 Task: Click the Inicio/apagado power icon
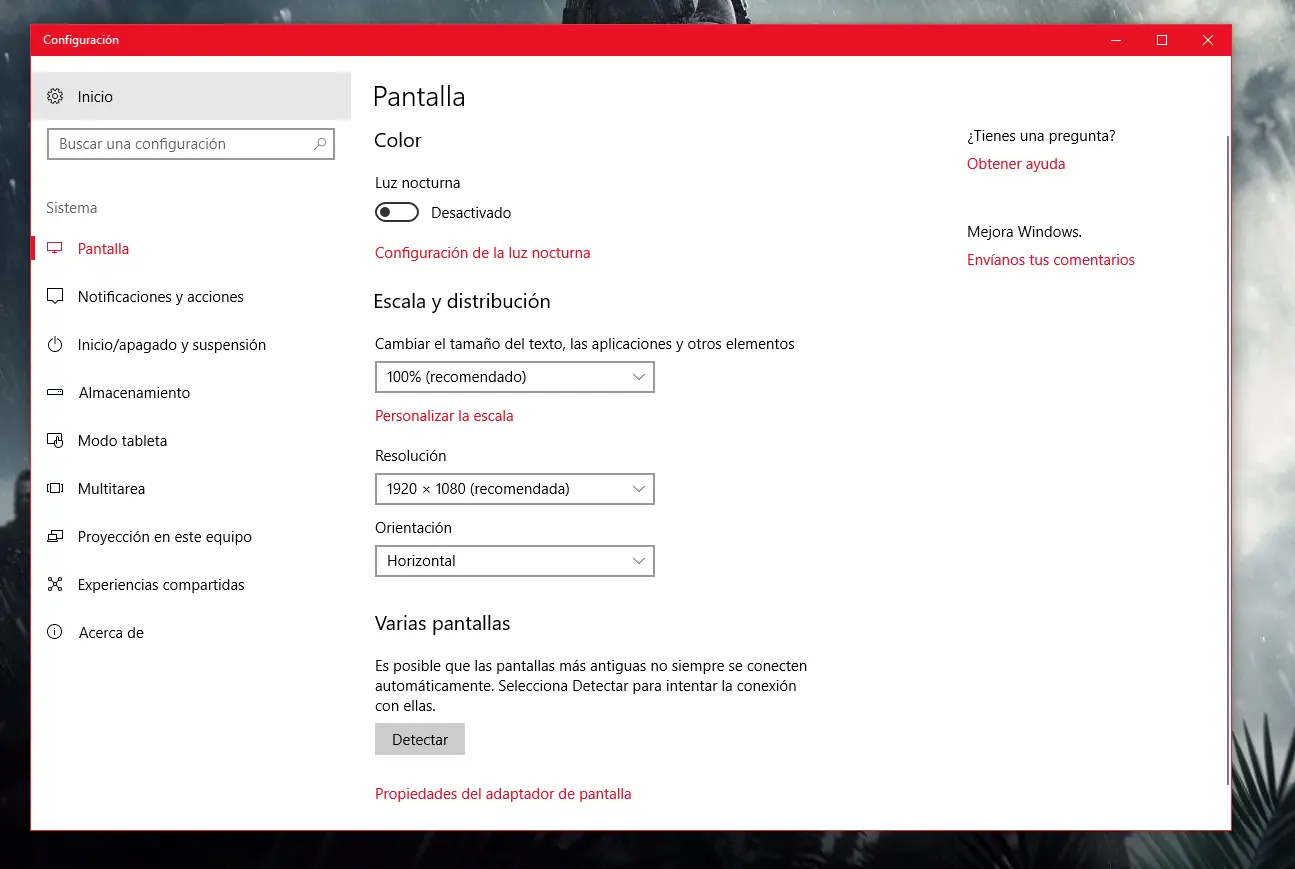point(55,345)
